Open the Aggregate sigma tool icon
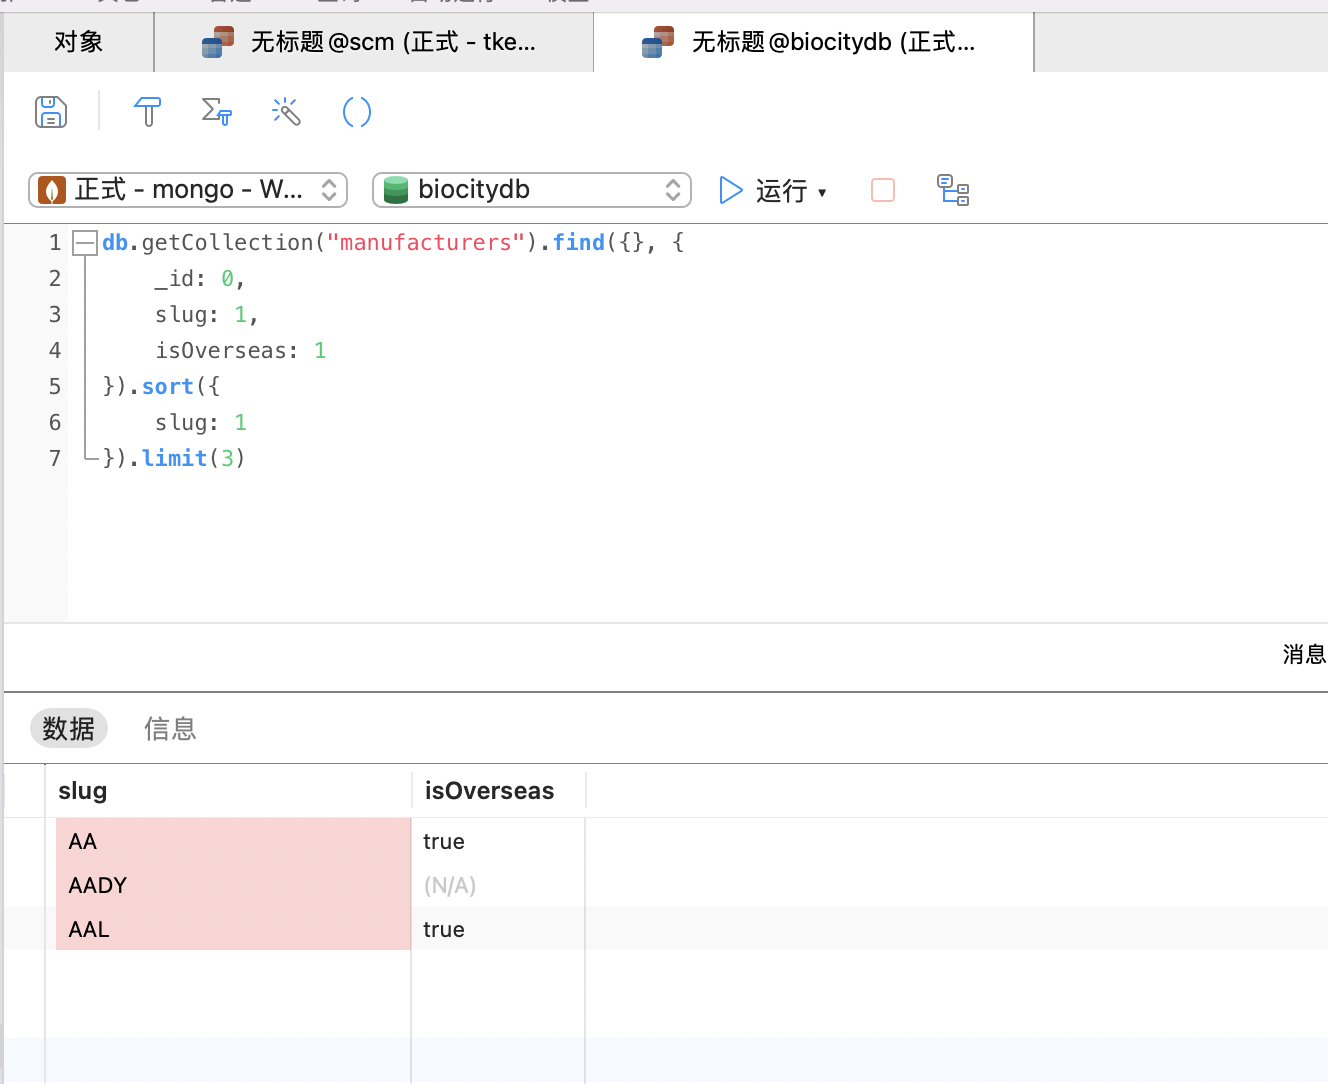Viewport: 1328px width, 1084px height. click(x=216, y=112)
